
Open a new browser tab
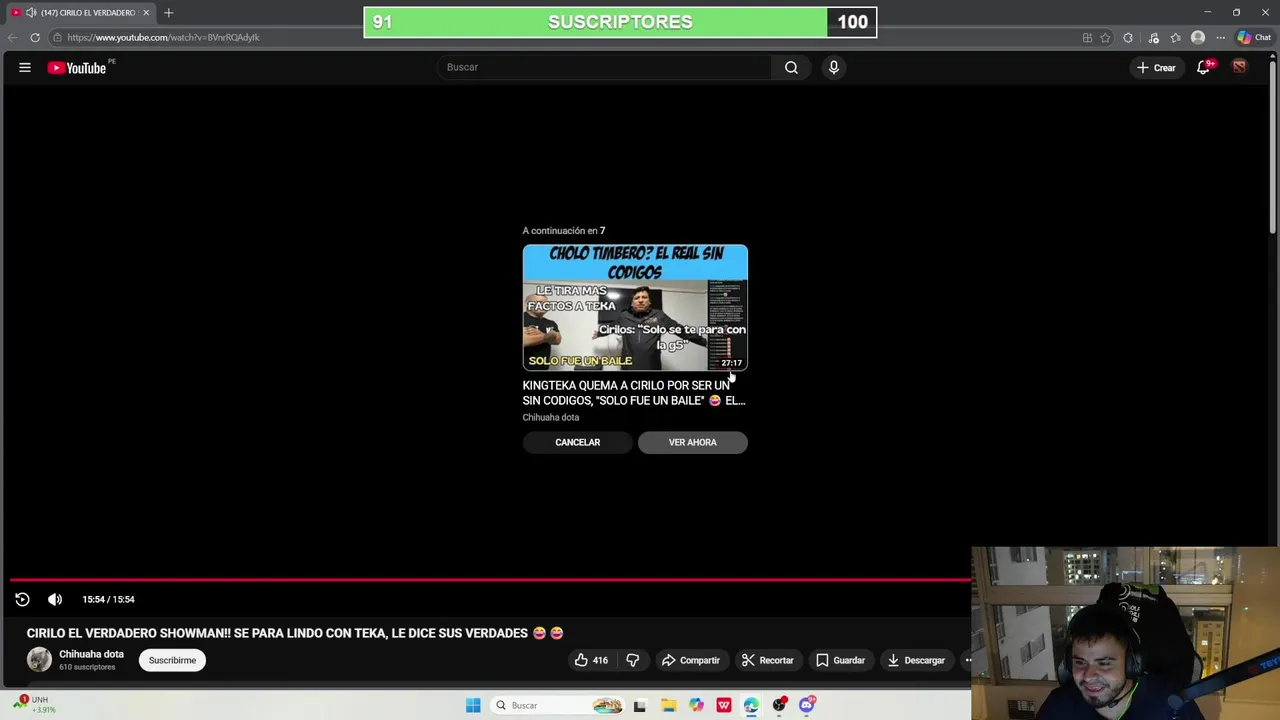[x=168, y=13]
